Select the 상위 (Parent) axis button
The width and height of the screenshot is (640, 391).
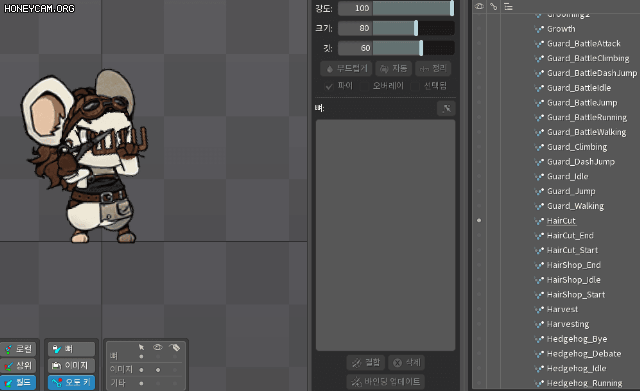[19, 366]
